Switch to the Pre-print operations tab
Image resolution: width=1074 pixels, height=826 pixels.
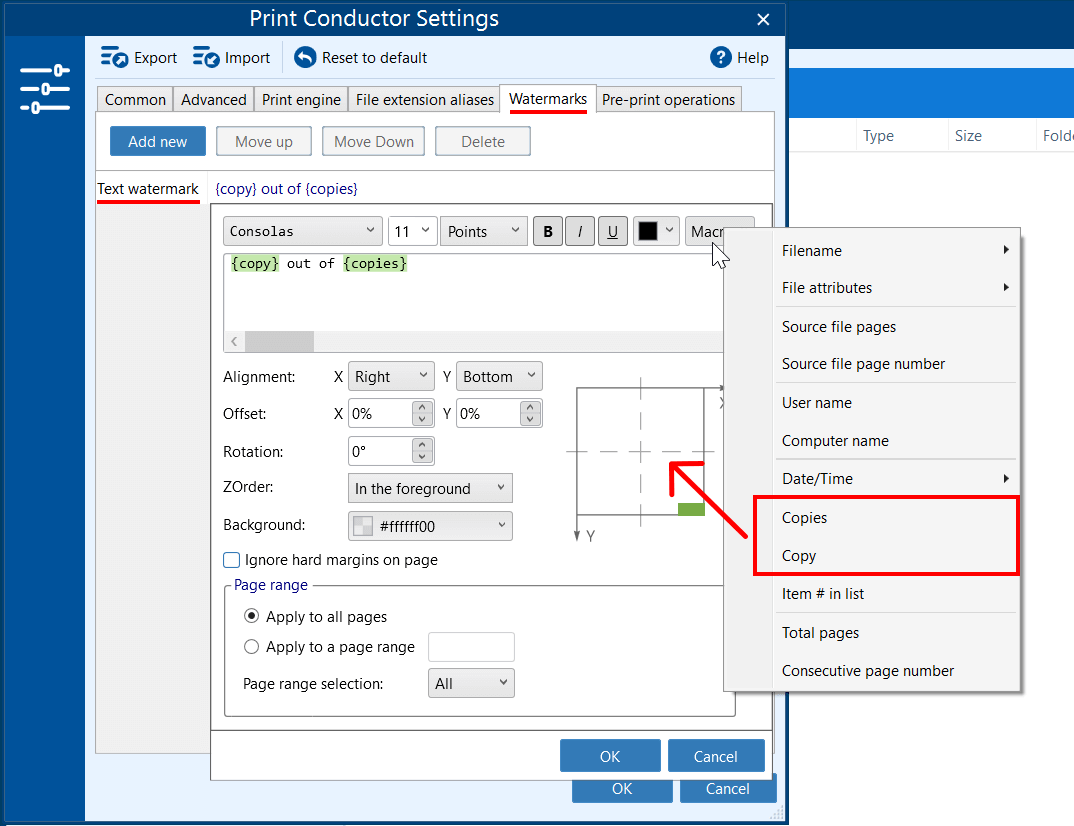click(x=668, y=100)
